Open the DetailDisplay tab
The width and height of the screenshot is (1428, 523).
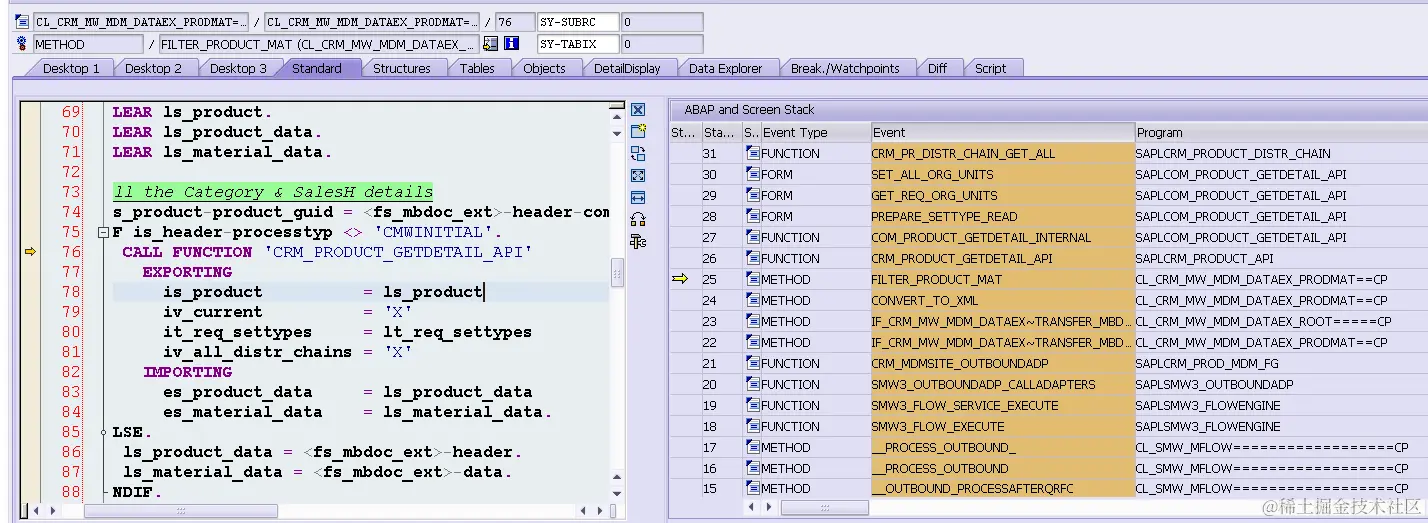tap(627, 68)
